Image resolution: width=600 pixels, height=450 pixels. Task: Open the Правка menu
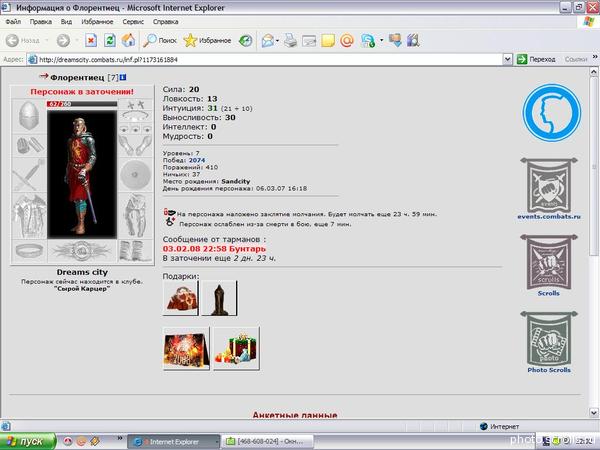click(41, 22)
